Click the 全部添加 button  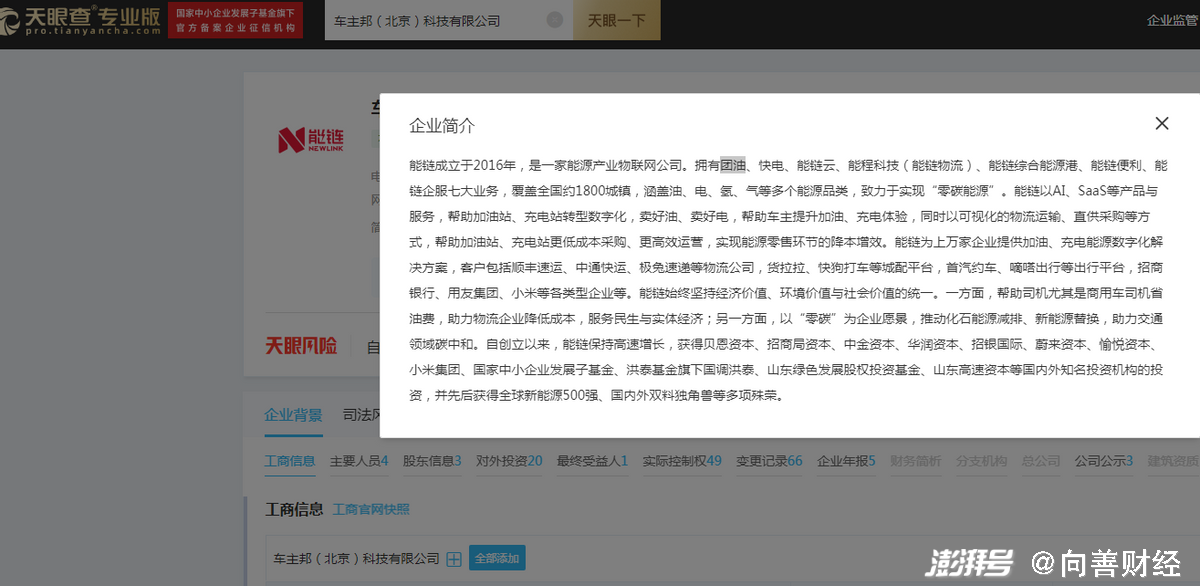coord(497,558)
